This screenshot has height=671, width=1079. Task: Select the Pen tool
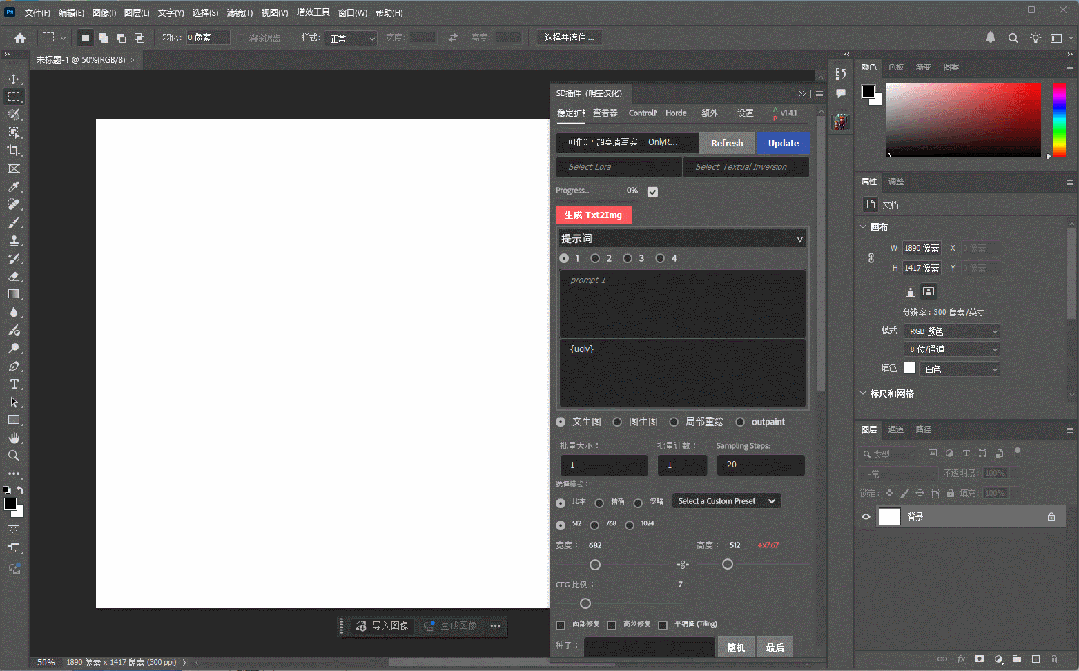click(14, 366)
